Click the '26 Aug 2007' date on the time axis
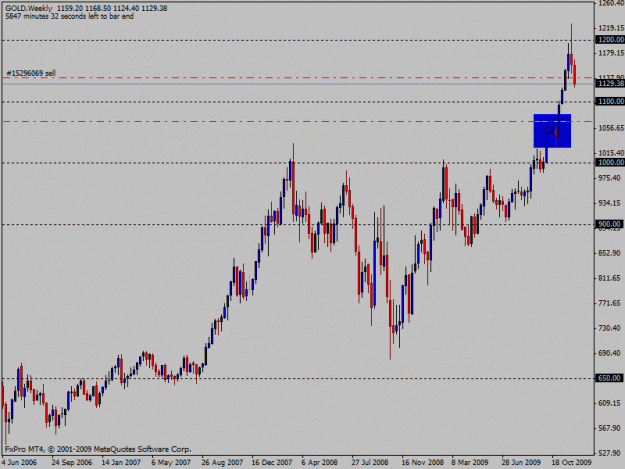Screen dimensions: 625x469 [x=222, y=463]
